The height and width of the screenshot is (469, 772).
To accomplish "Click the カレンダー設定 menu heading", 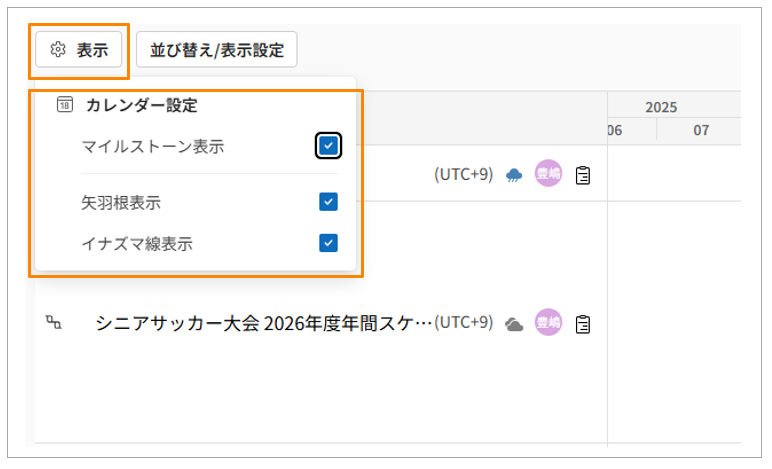I will [141, 104].
